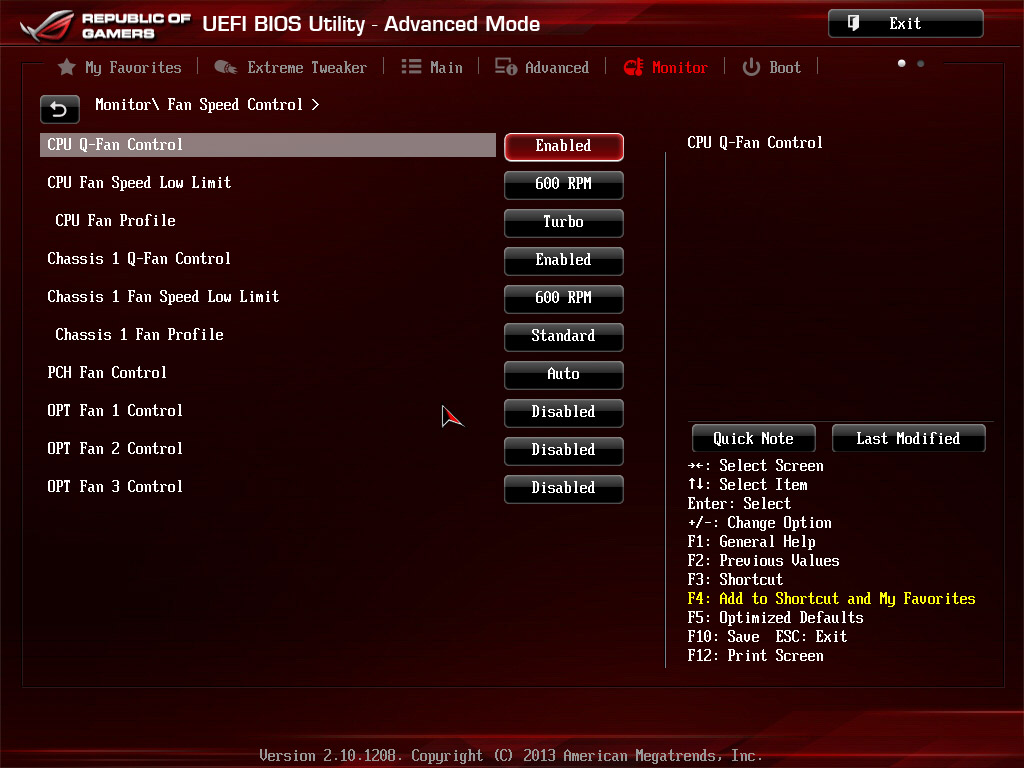Change OPT Fan 1 Control Disabled value
Image resolution: width=1024 pixels, height=768 pixels.
click(564, 412)
